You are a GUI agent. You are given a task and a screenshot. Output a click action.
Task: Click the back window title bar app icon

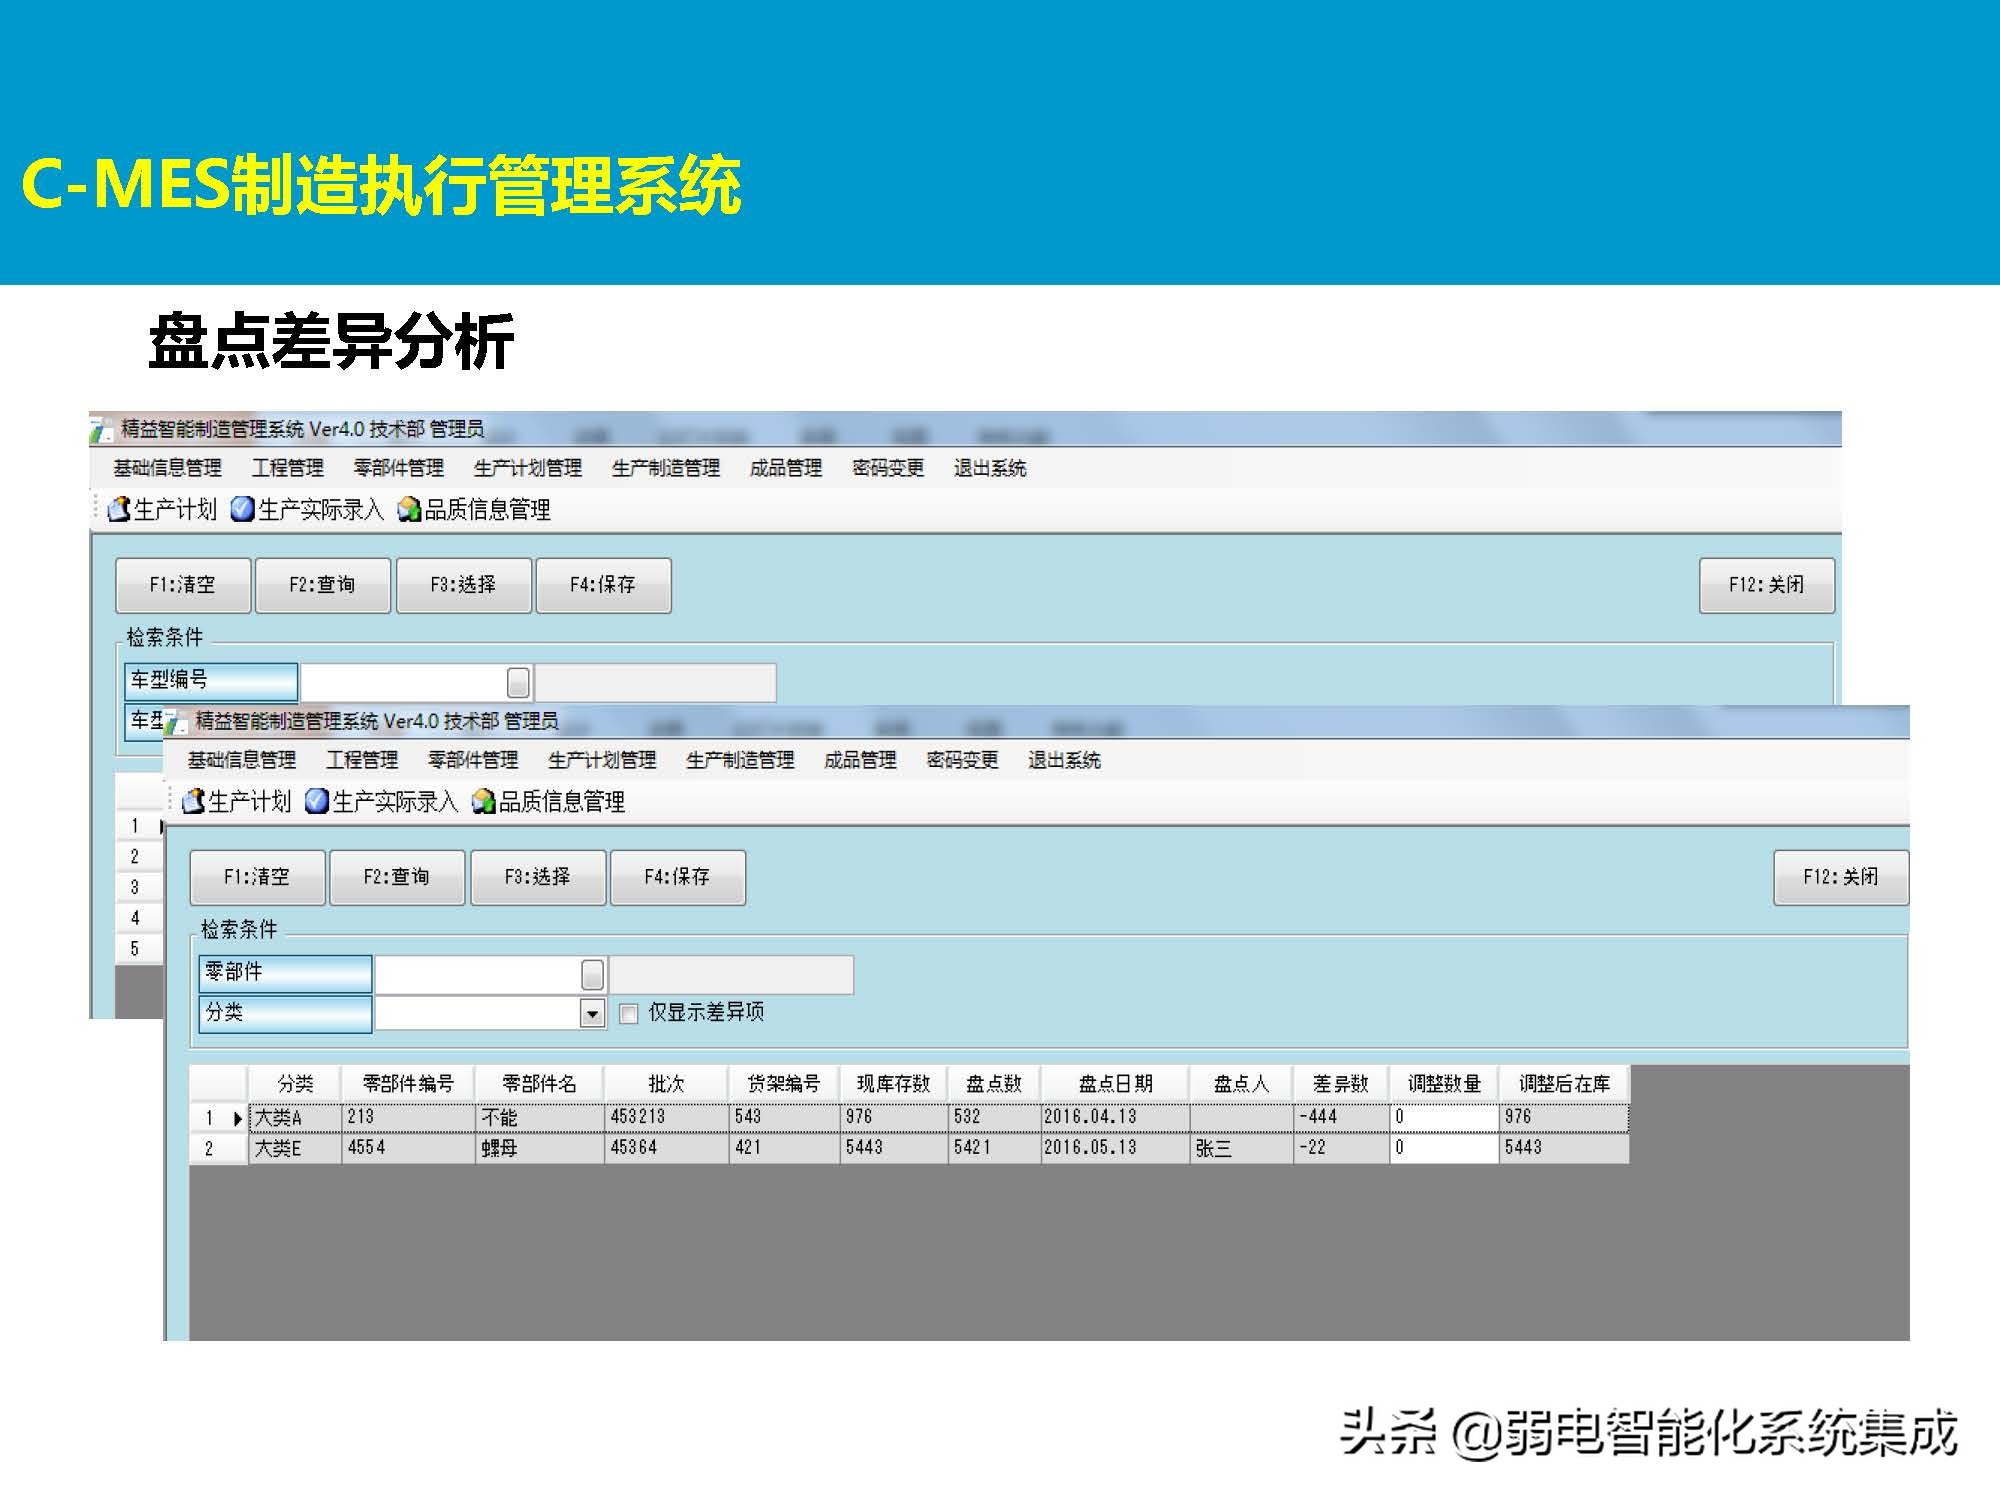(101, 430)
